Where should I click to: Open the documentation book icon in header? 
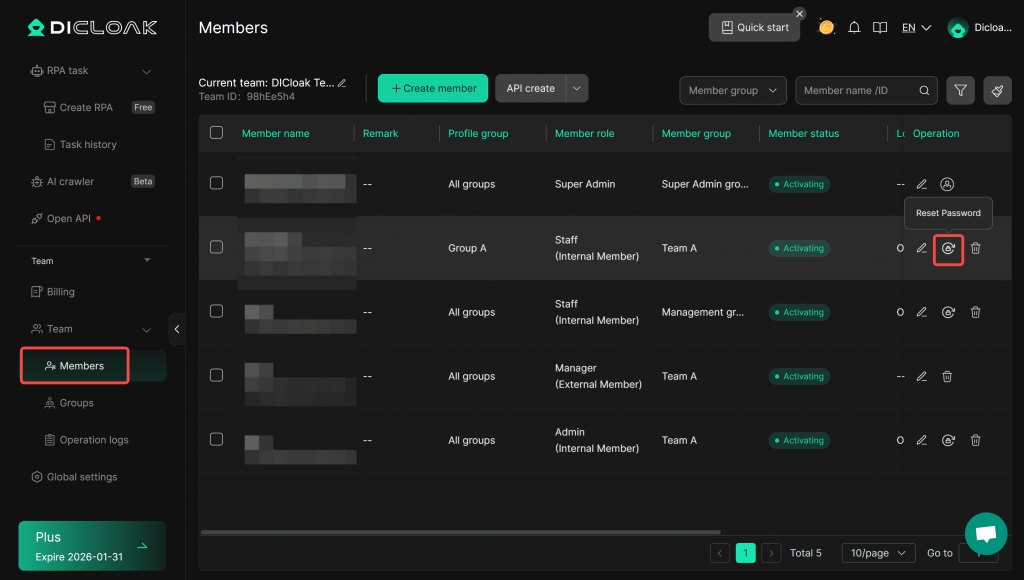880,28
